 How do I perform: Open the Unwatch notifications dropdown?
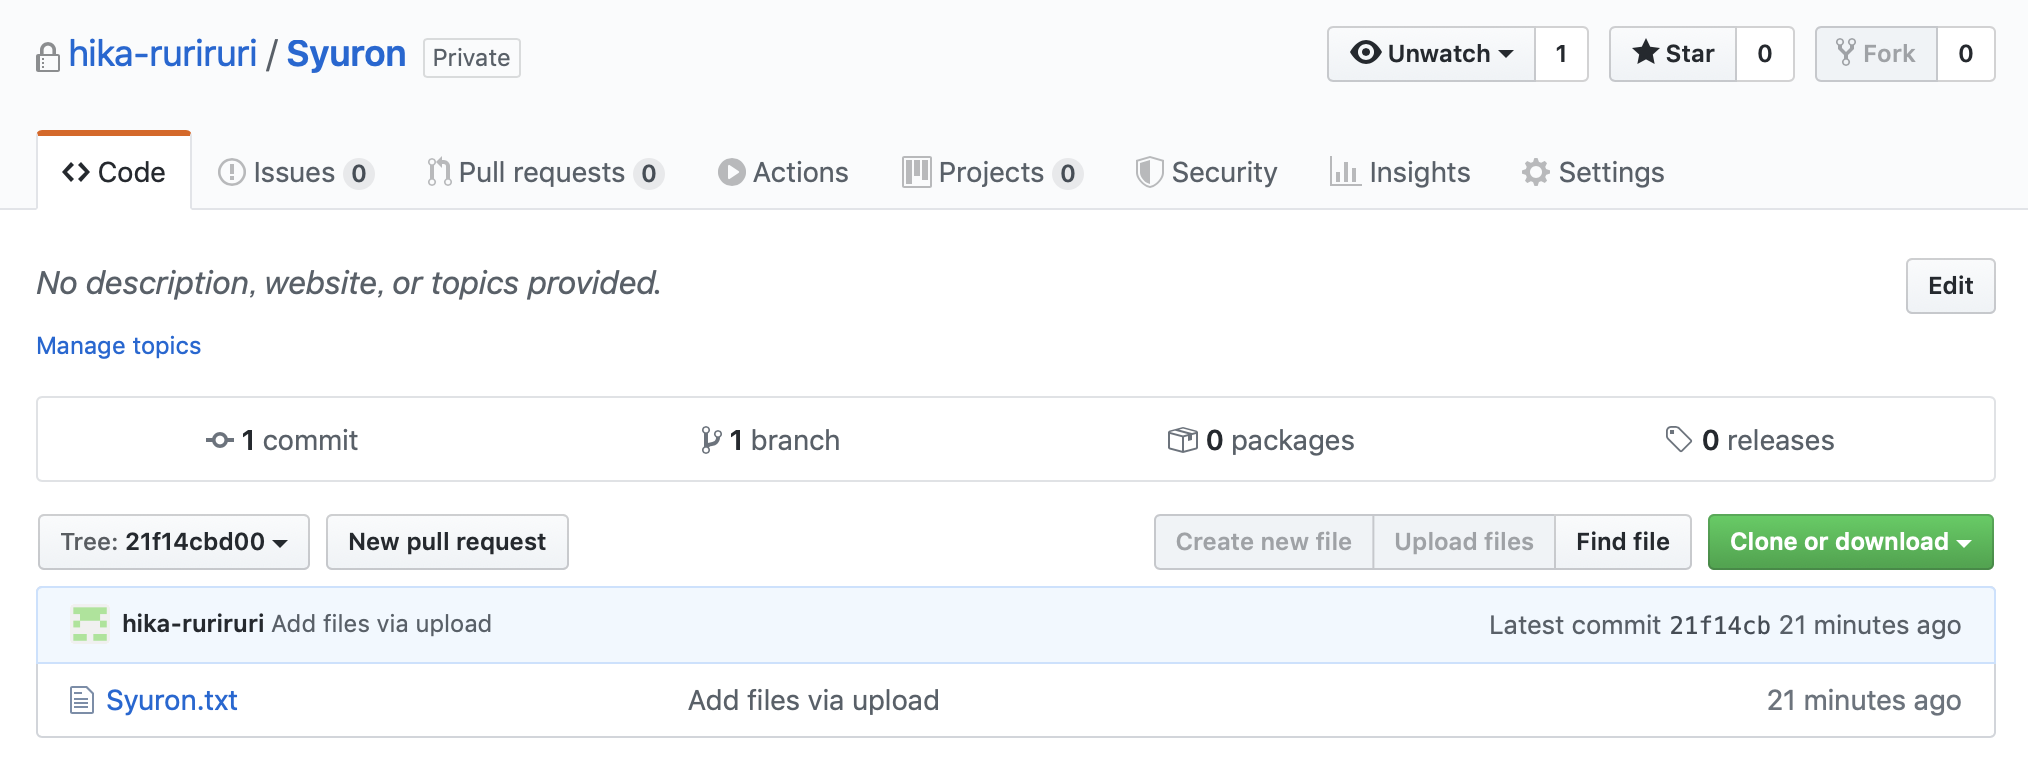(x=1431, y=54)
